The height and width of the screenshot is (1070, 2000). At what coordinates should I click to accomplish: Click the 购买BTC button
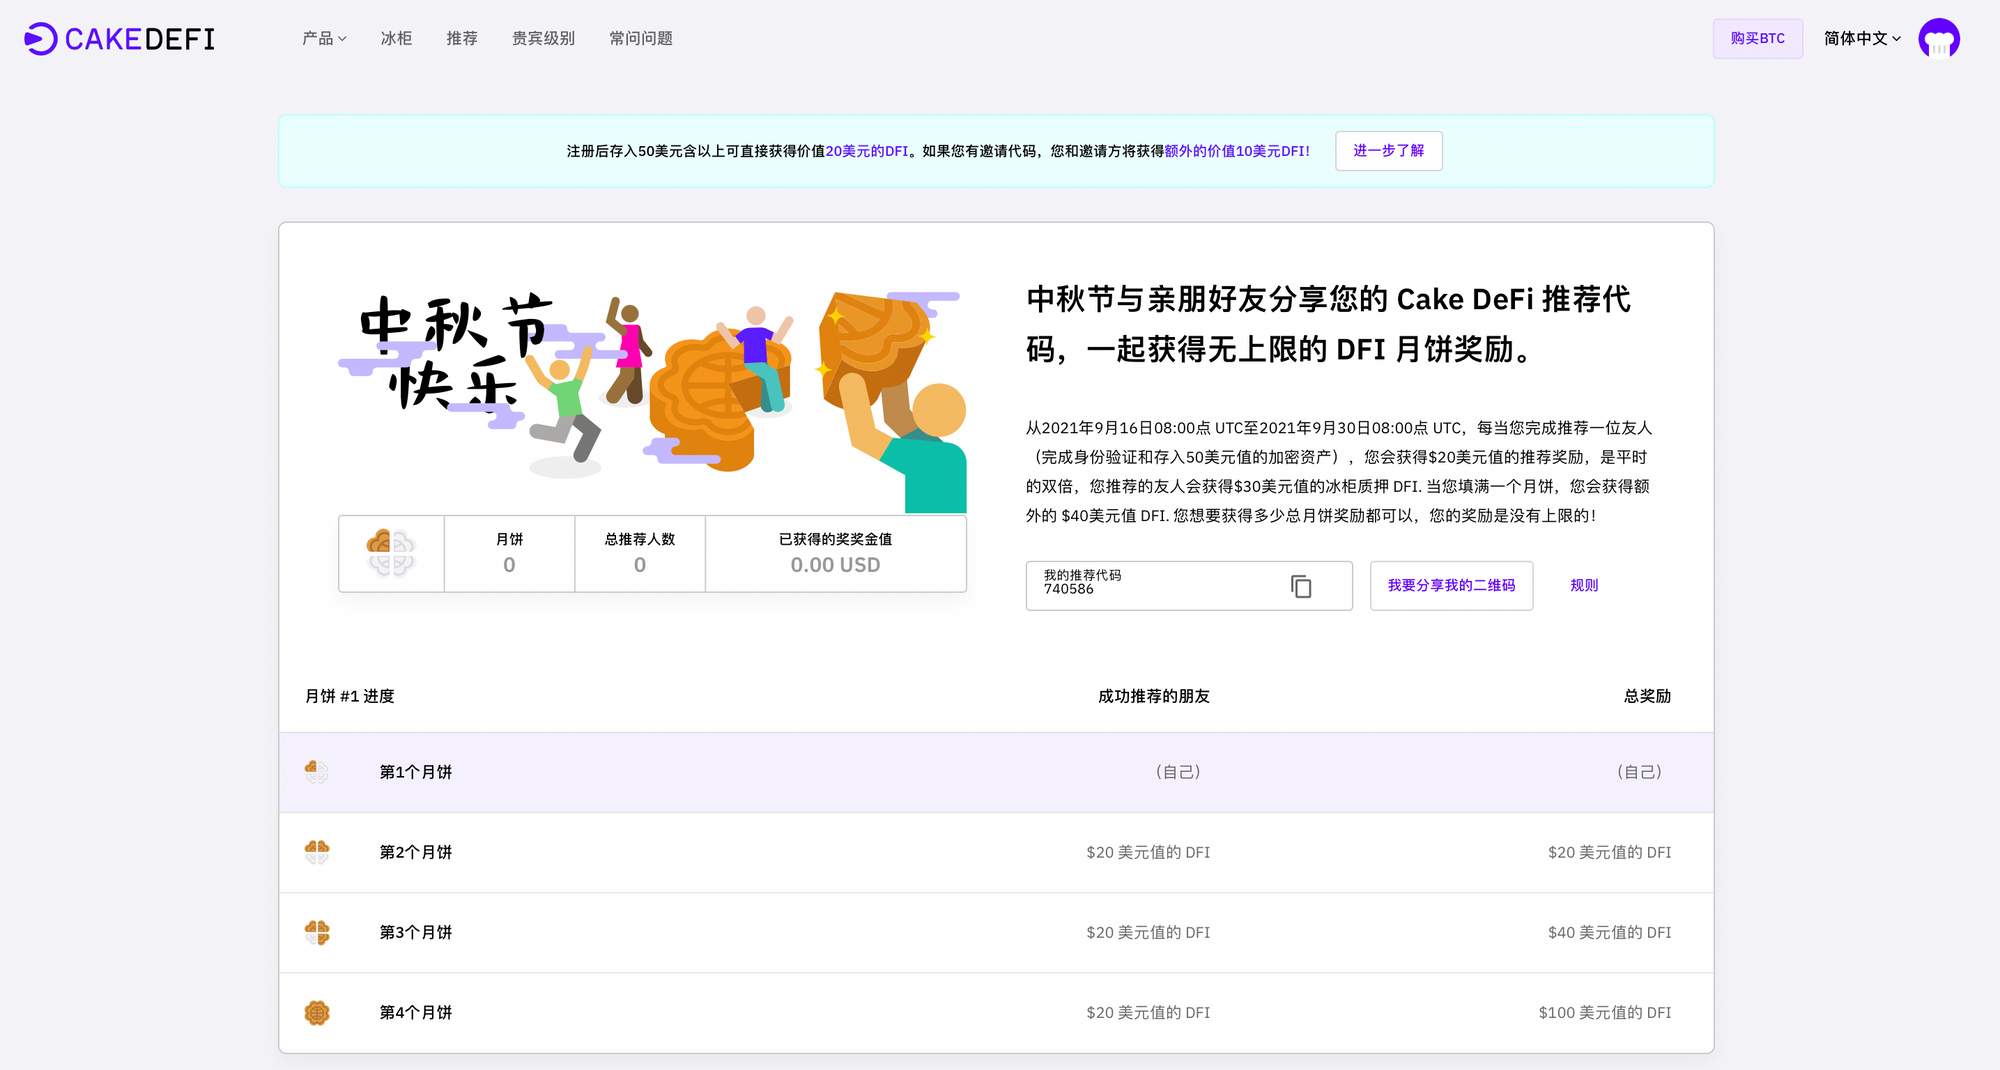point(1758,38)
